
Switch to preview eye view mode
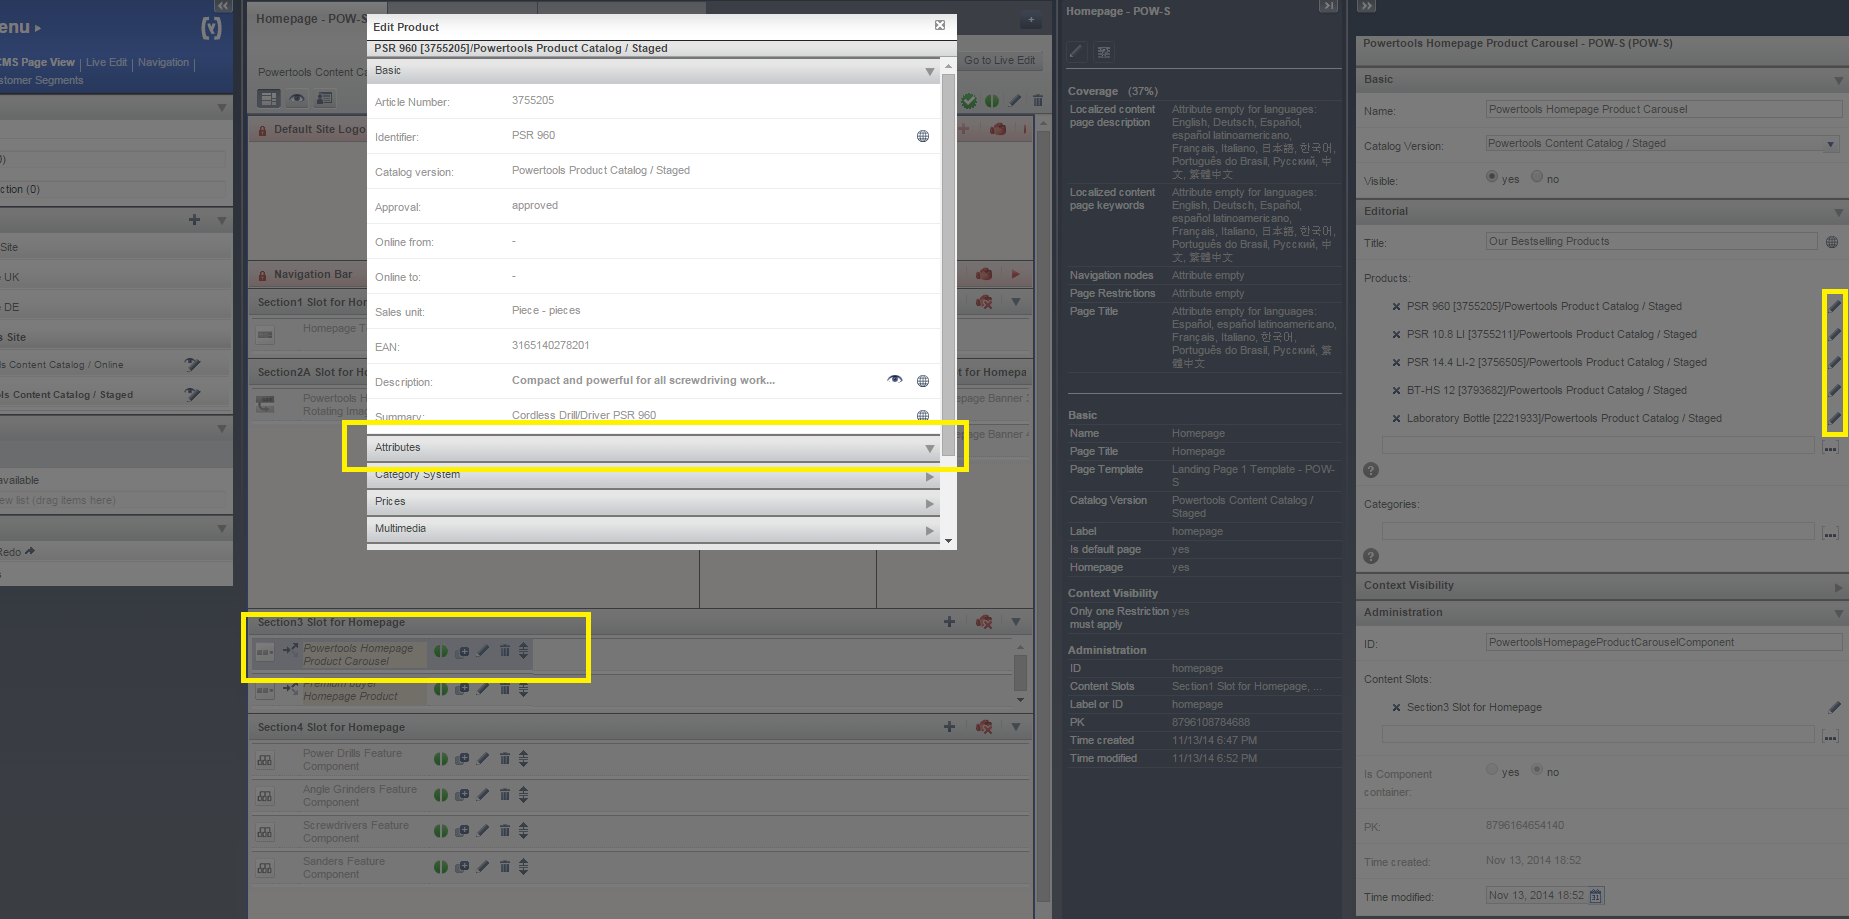[297, 98]
